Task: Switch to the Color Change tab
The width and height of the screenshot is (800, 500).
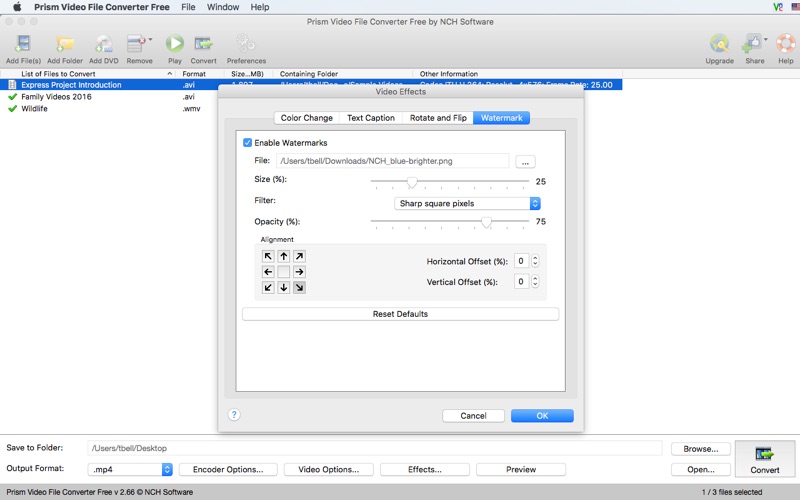Action: pos(306,118)
